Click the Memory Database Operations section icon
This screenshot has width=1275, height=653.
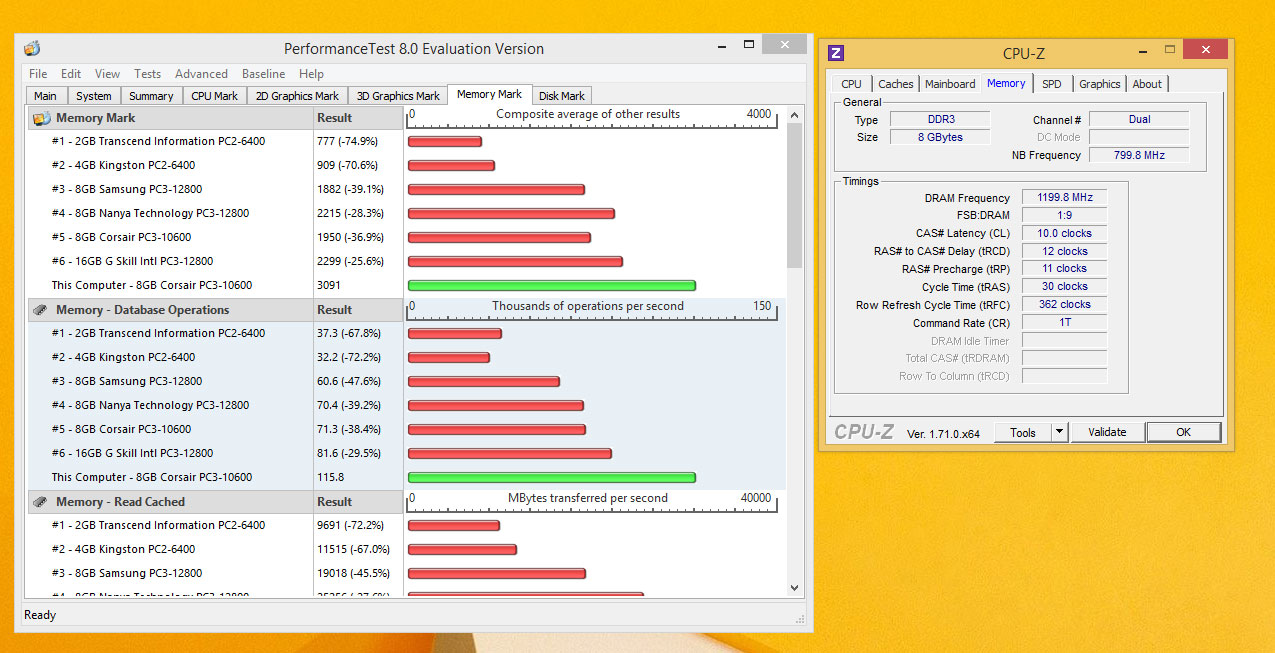41,310
